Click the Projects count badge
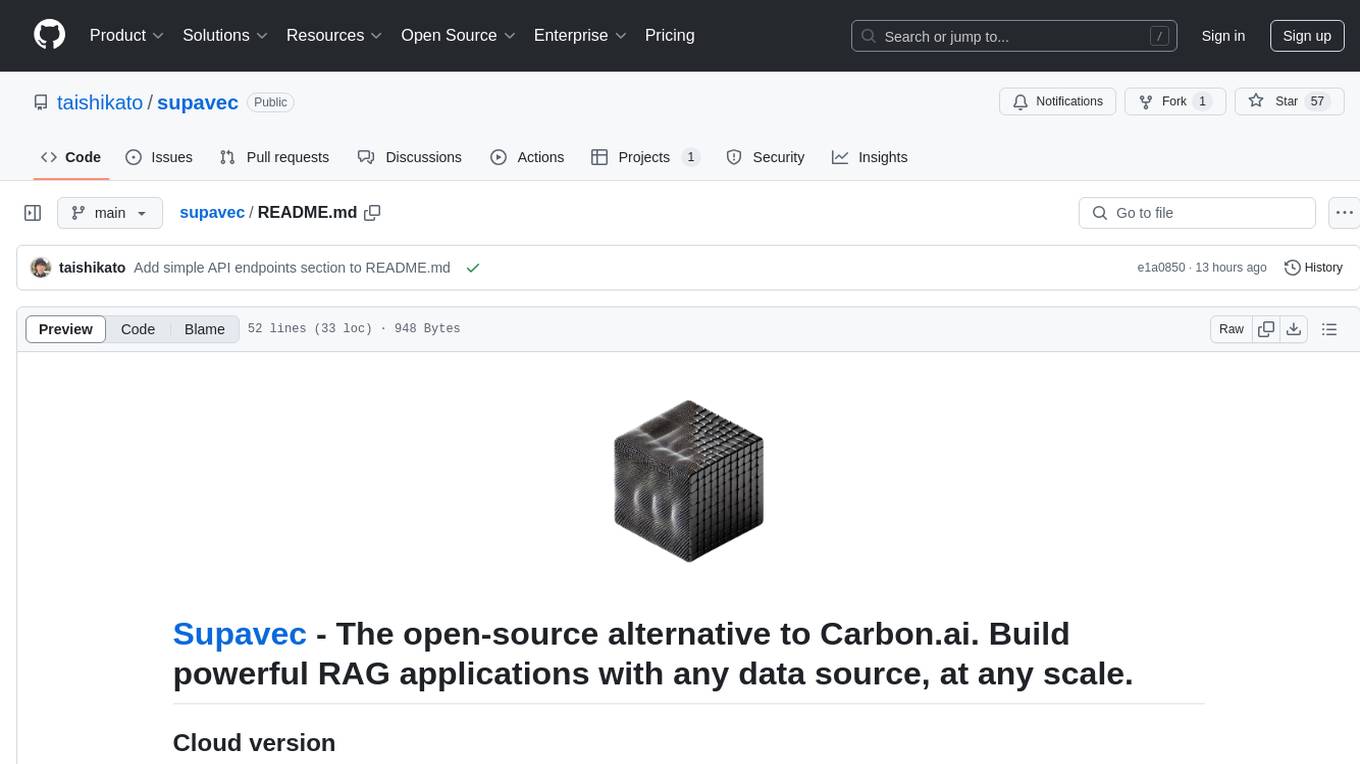This screenshot has width=1360, height=764. (690, 157)
